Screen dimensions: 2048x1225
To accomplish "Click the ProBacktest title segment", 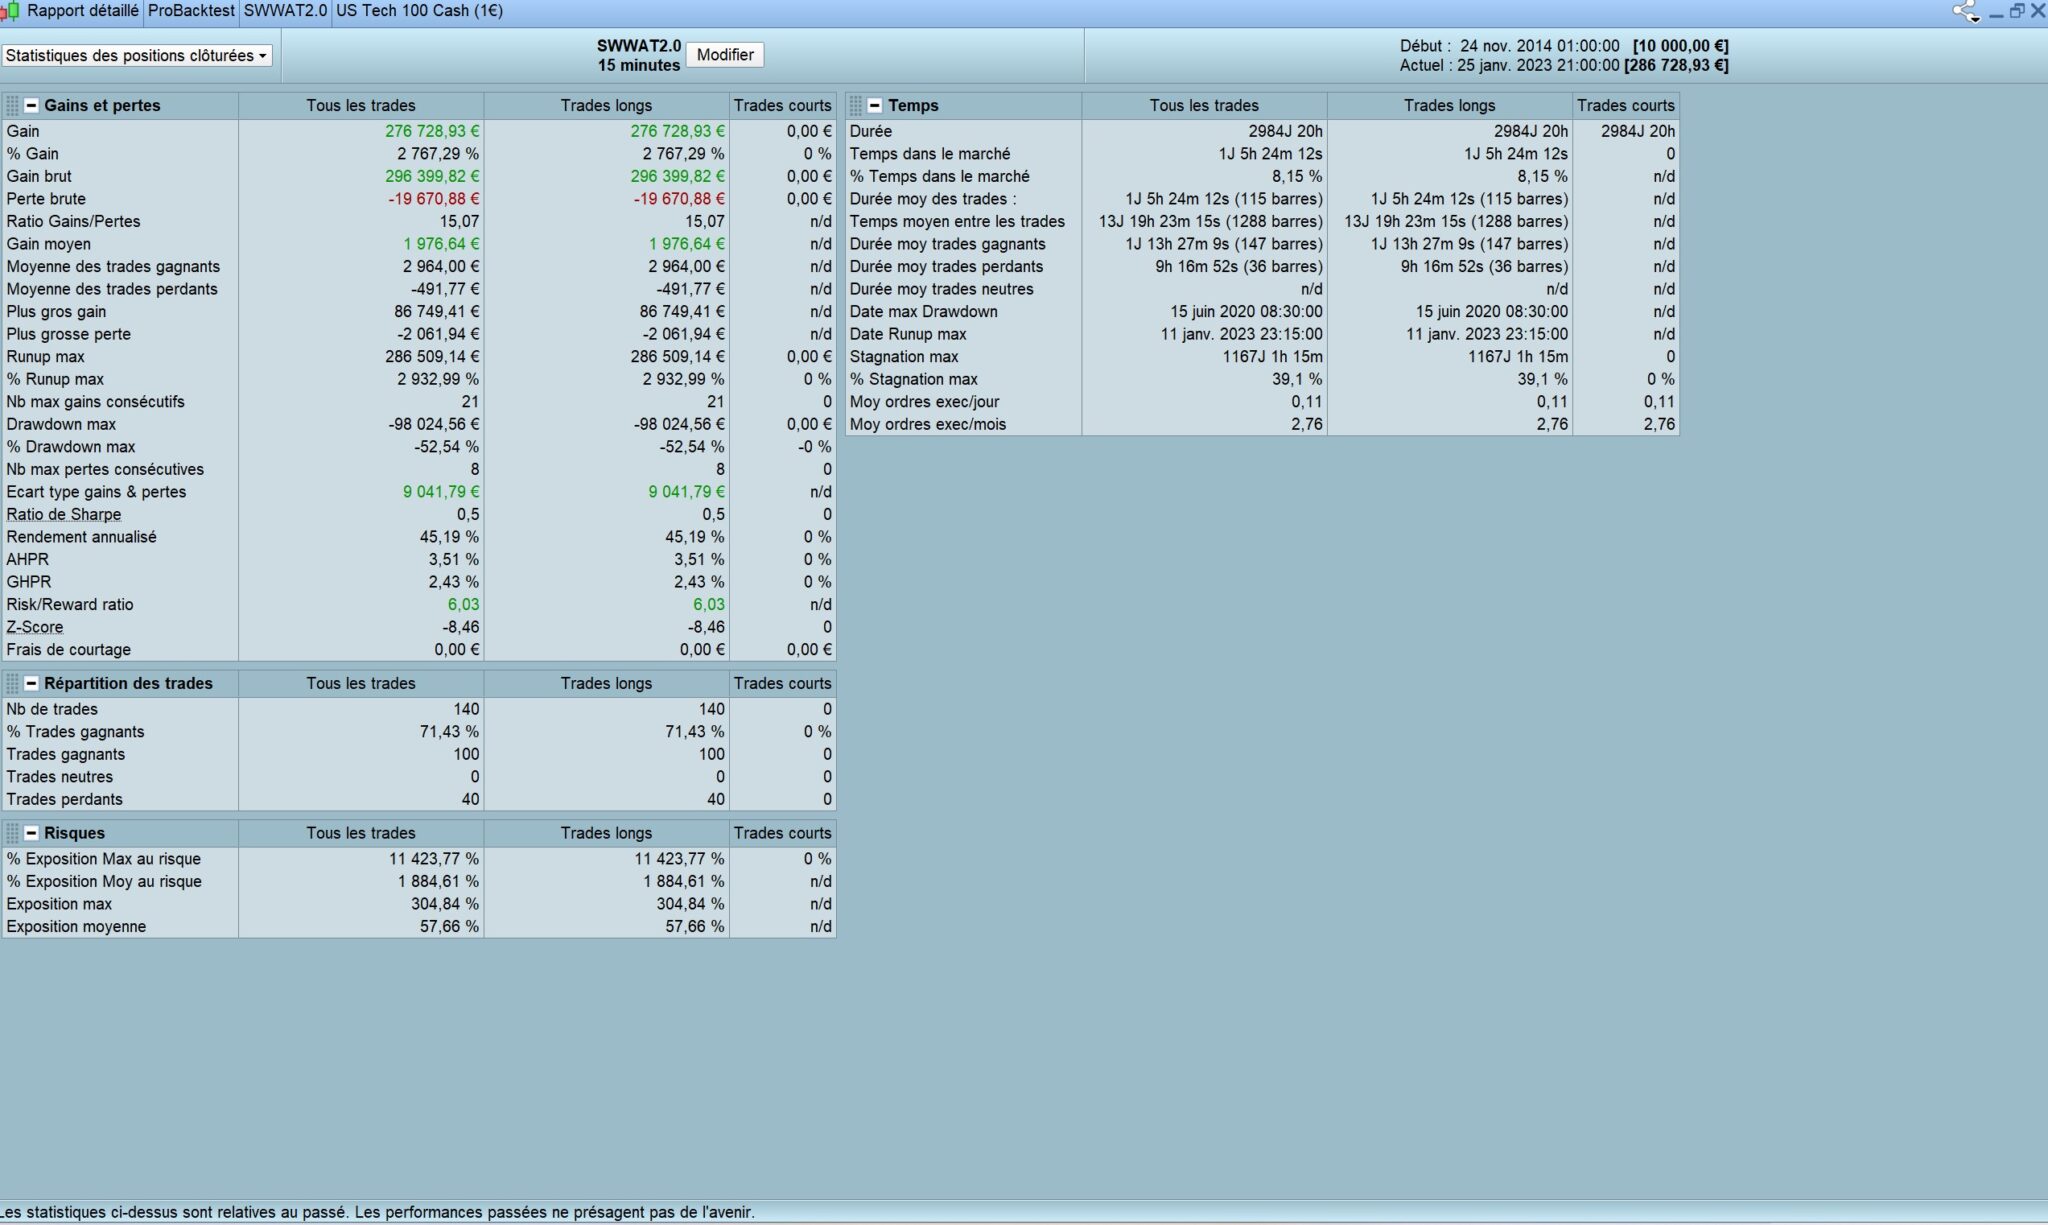I will 191,11.
